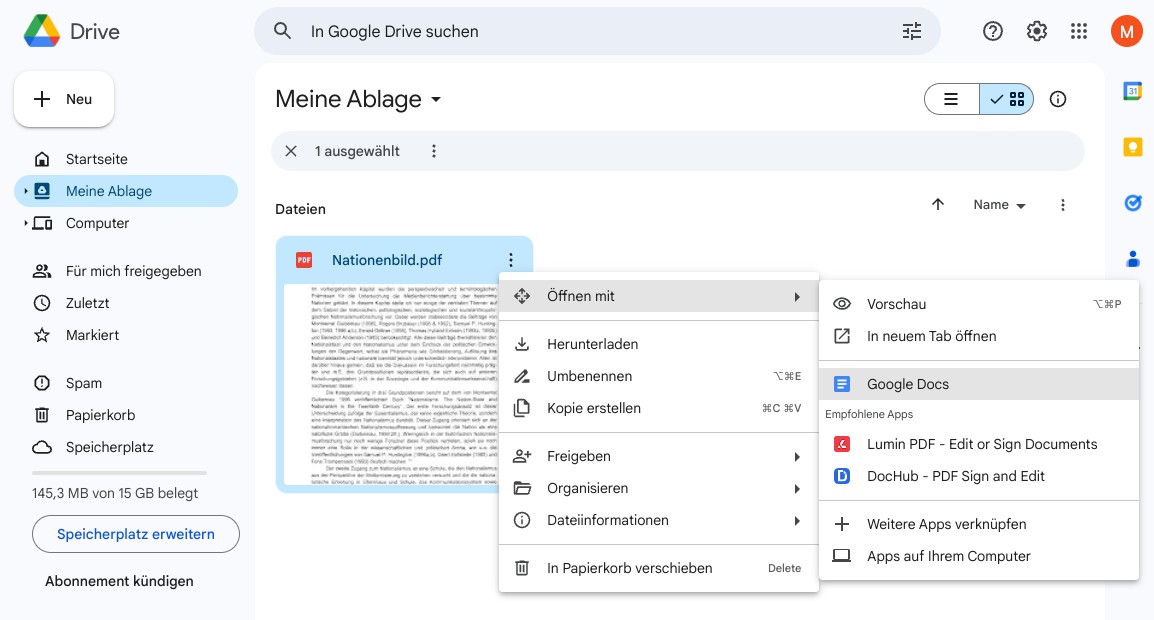Open Google Tasks side panel icon
Image resolution: width=1154 pixels, height=620 pixels.
tap(1133, 202)
